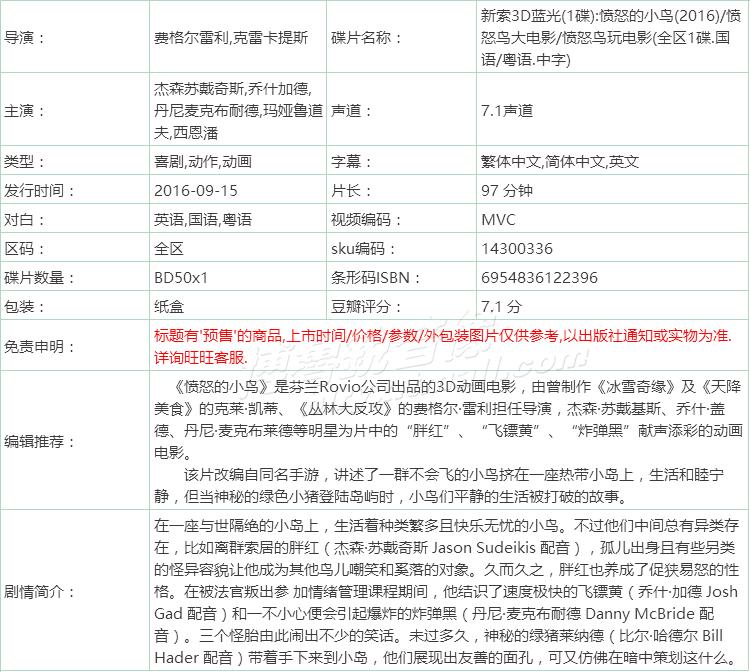The width and height of the screenshot is (750, 672).
Task: Click the paragraph starting 该片改编自同名手游
Action: tap(439, 485)
